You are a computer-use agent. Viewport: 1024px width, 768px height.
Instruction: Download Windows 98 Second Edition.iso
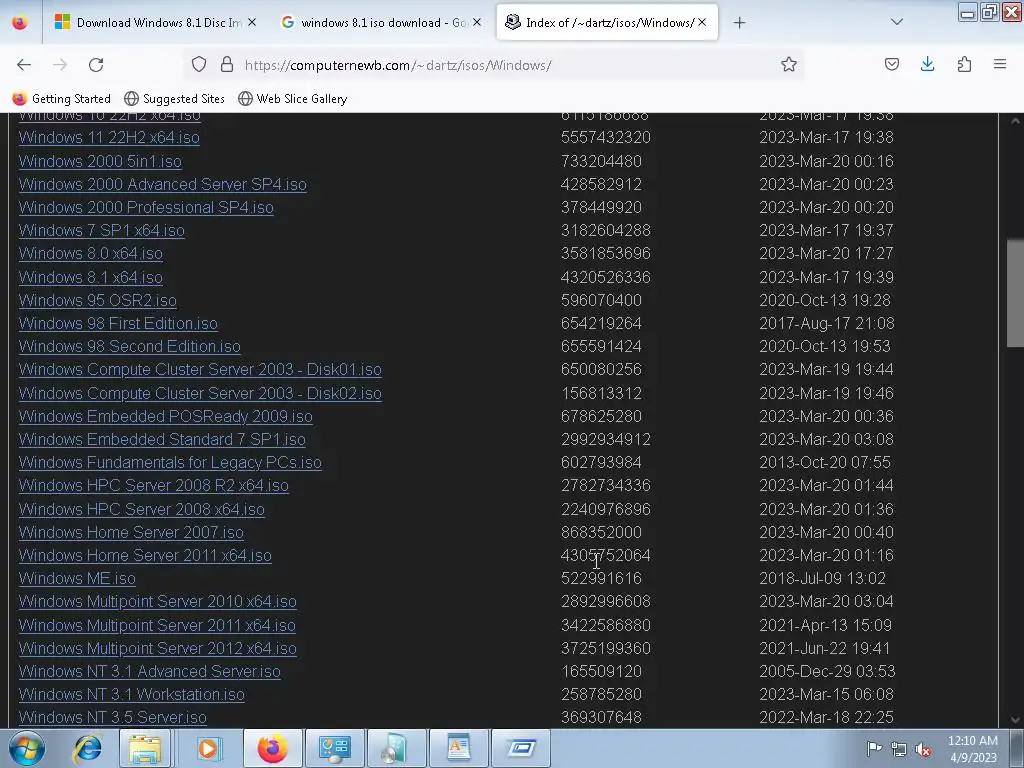point(130,347)
